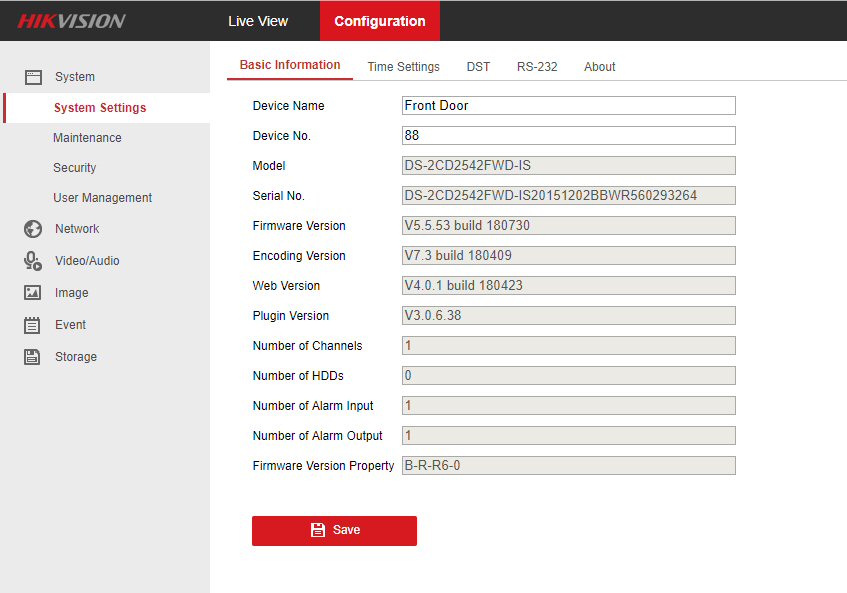This screenshot has height=593, width=847.
Task: Open Maintenance in the sidebar
Action: [87, 138]
